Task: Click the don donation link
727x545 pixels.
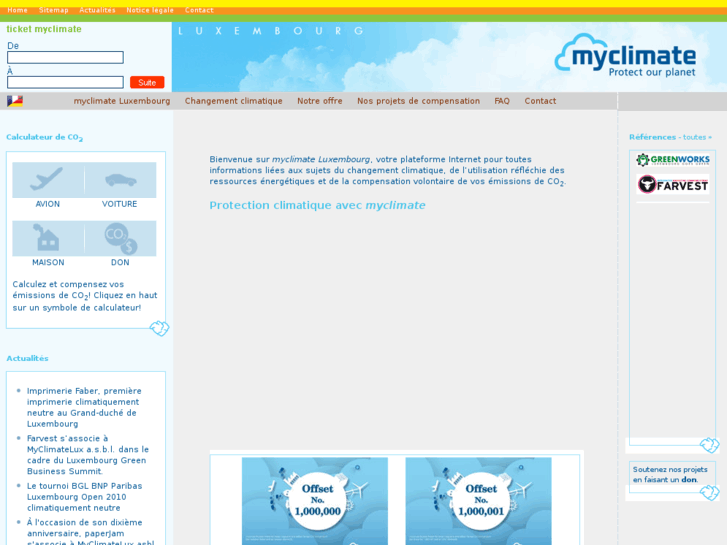Action: pyautogui.click(x=689, y=480)
